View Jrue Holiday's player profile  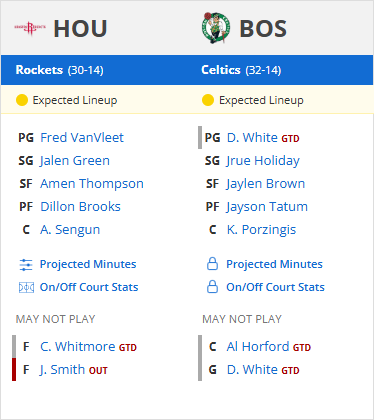tap(263, 161)
